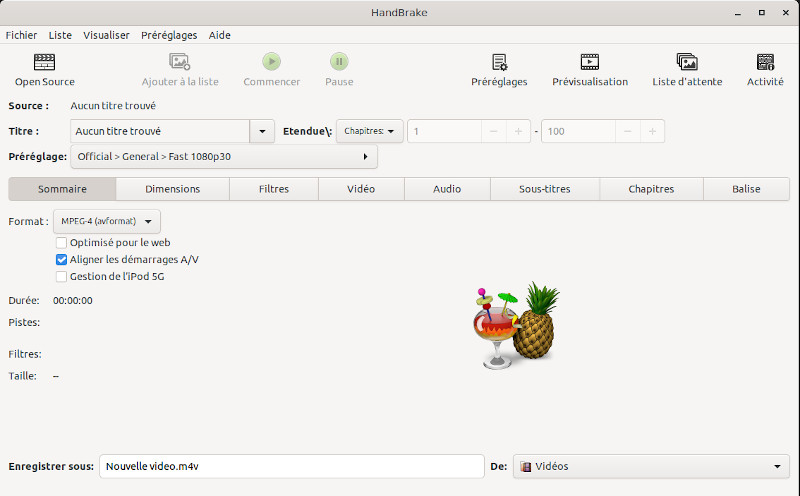Choose destination folder Vidéos
Screen dimensions: 800x496
click(x=651, y=466)
